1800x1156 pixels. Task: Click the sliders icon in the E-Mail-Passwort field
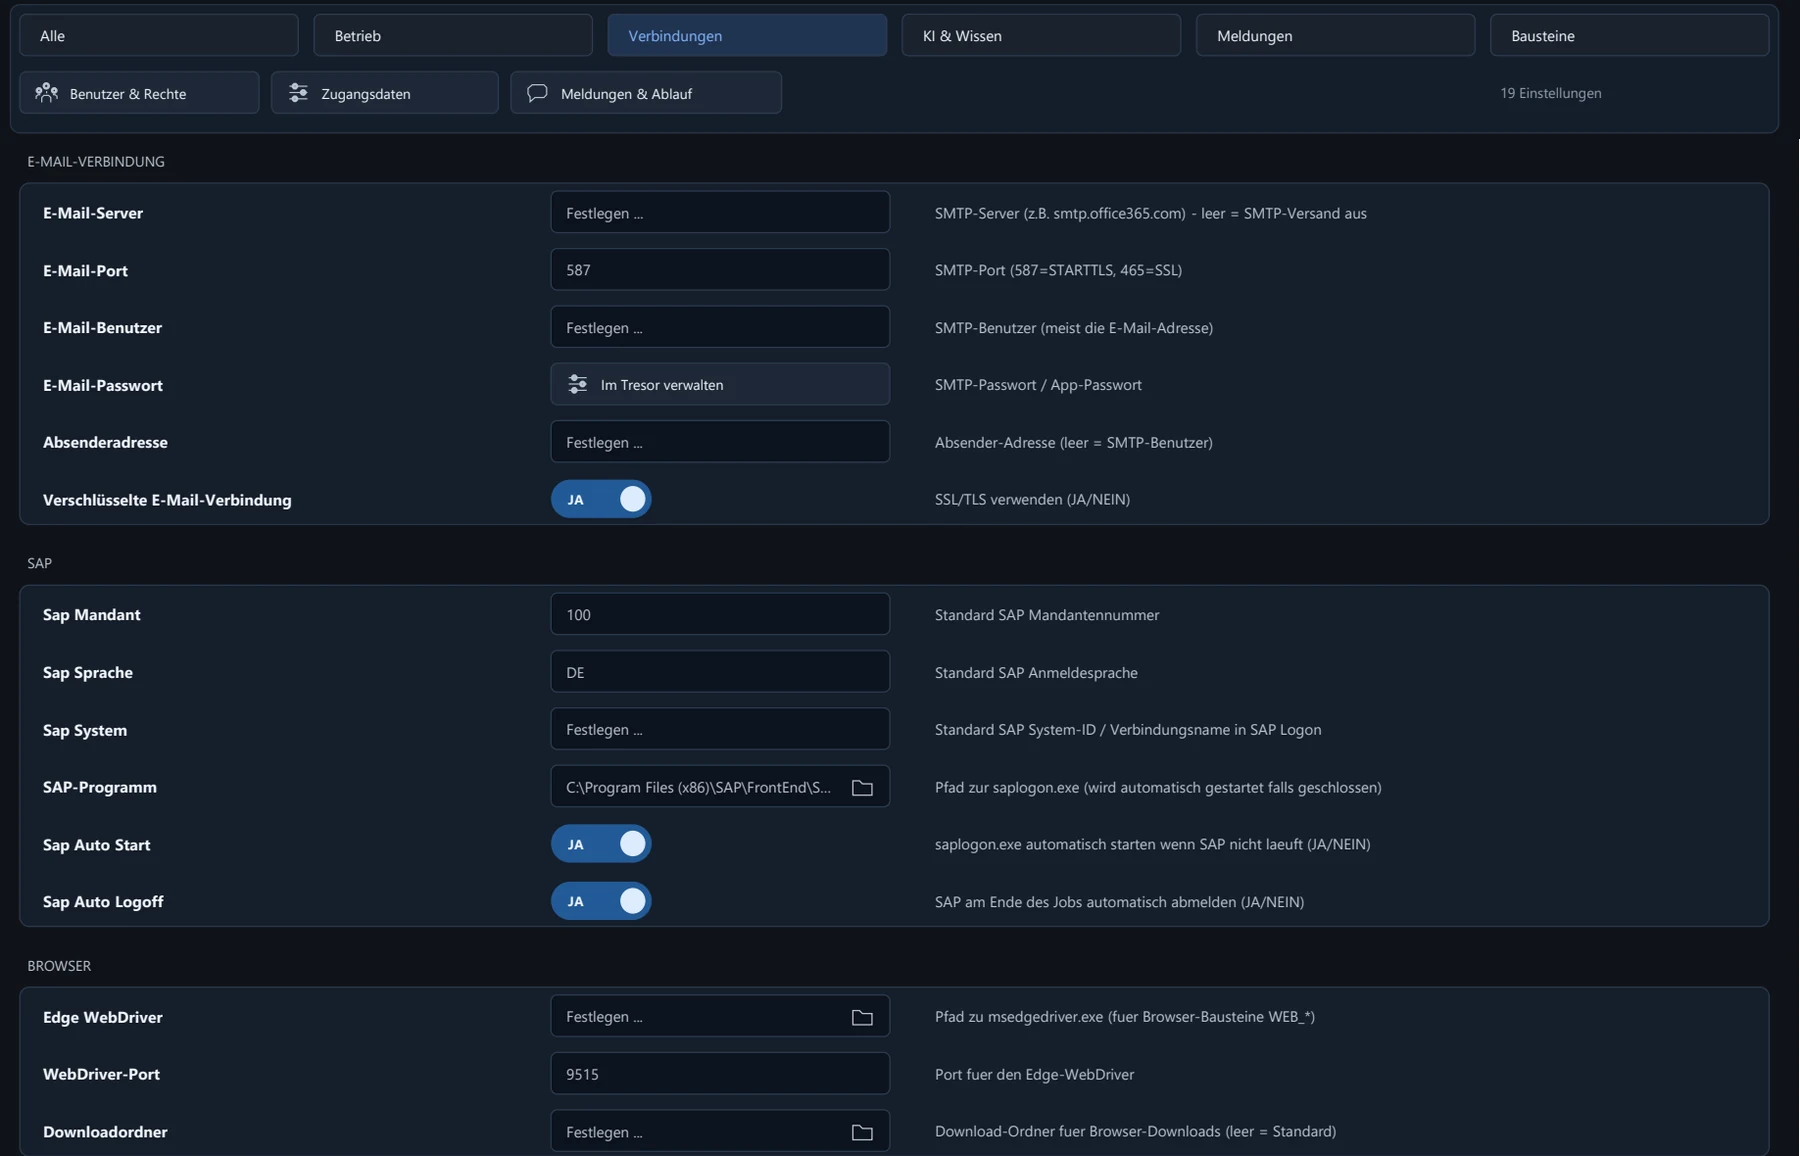pos(577,384)
